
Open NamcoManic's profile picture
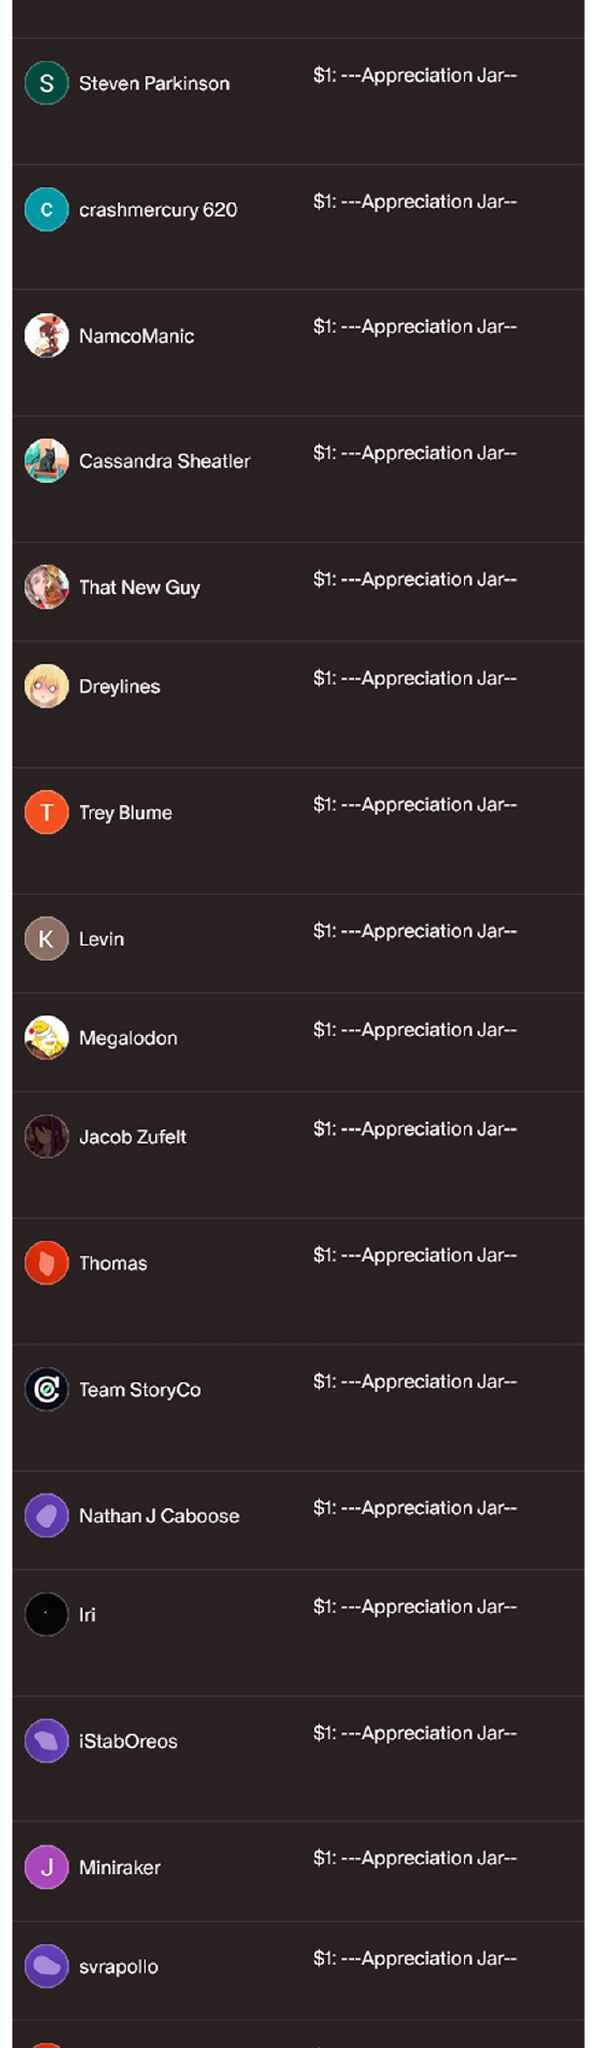click(x=46, y=335)
